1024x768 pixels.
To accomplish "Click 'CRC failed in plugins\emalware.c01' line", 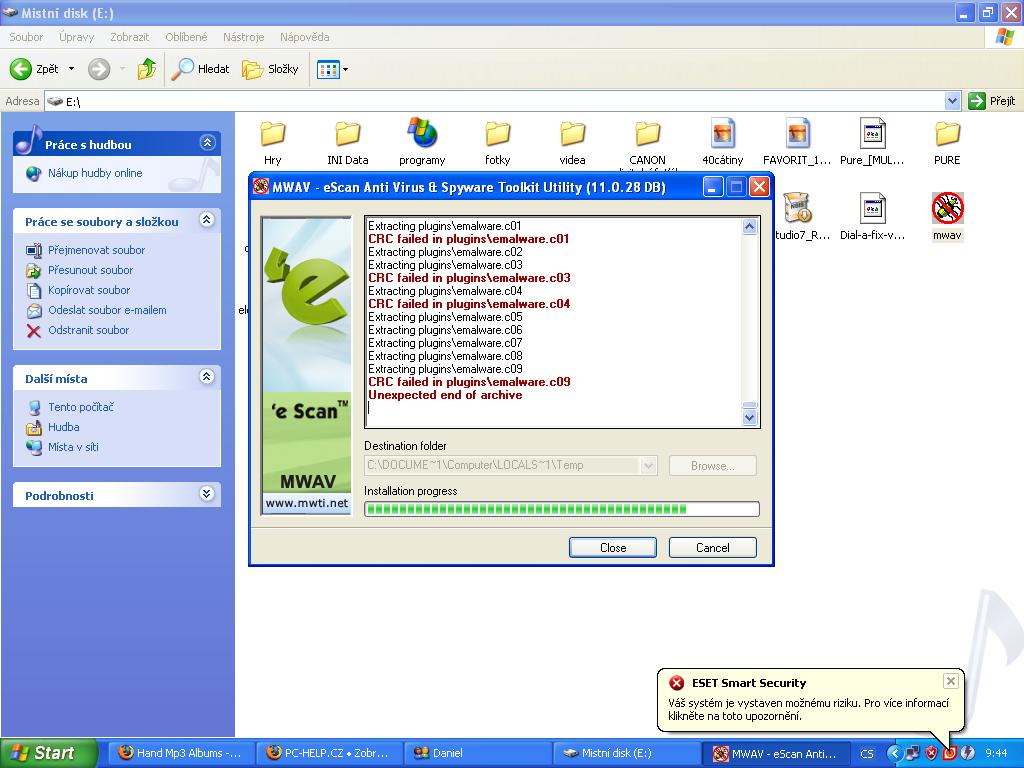I will [468, 239].
